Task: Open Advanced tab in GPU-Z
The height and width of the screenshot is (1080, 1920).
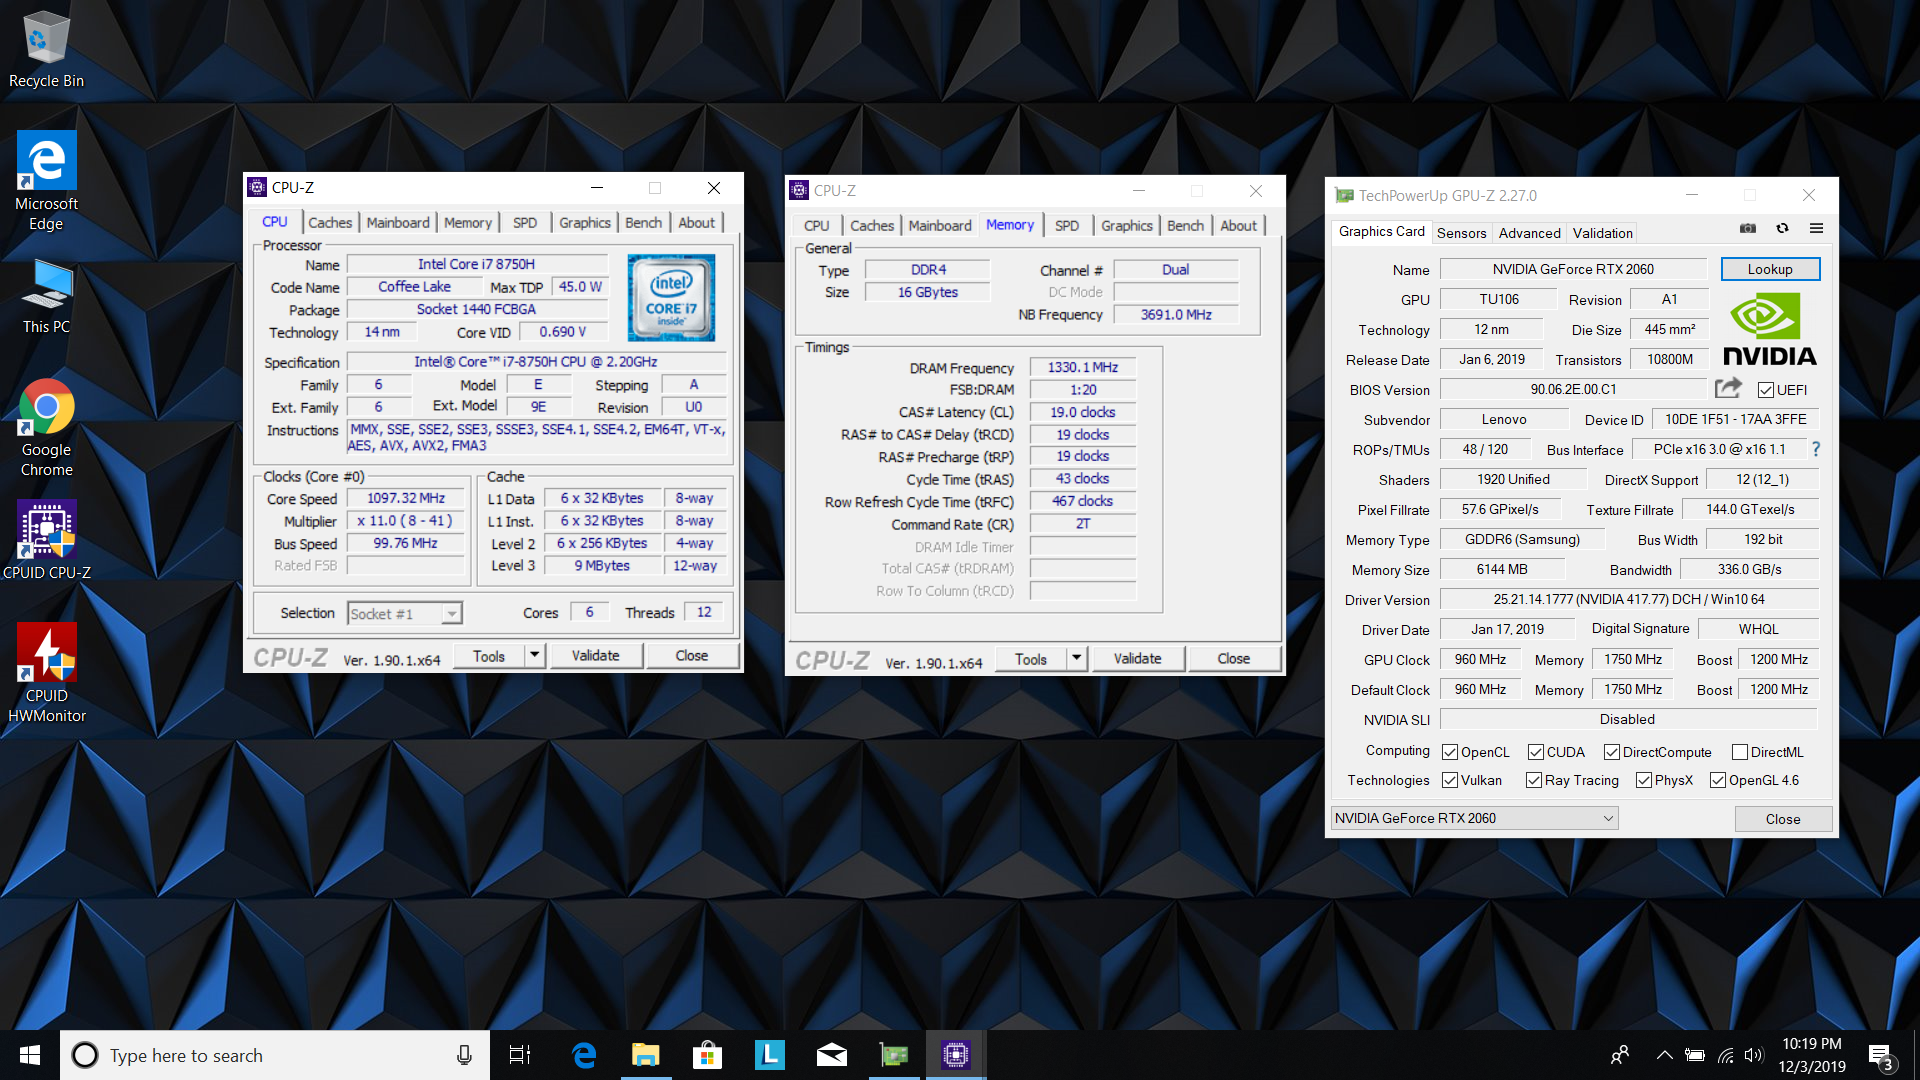Action: click(x=1529, y=233)
